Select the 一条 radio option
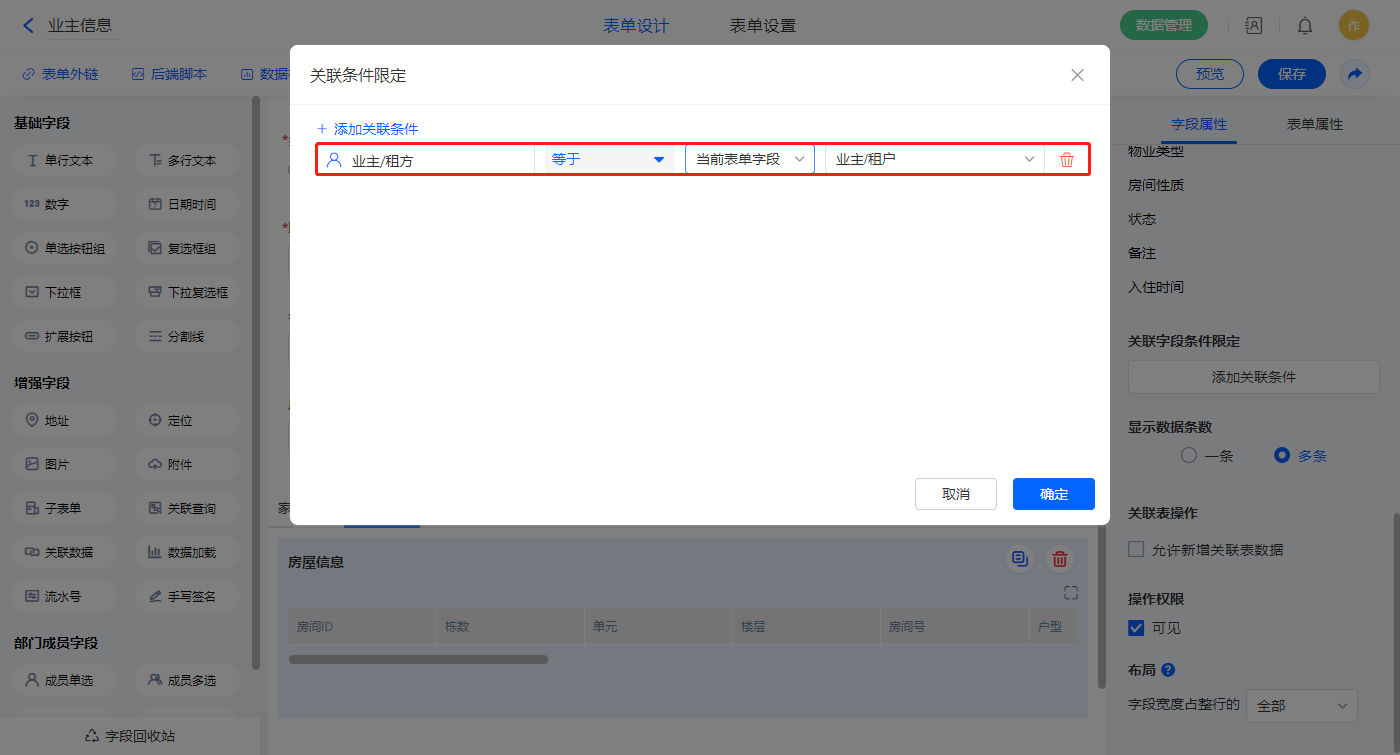 tap(1189, 455)
